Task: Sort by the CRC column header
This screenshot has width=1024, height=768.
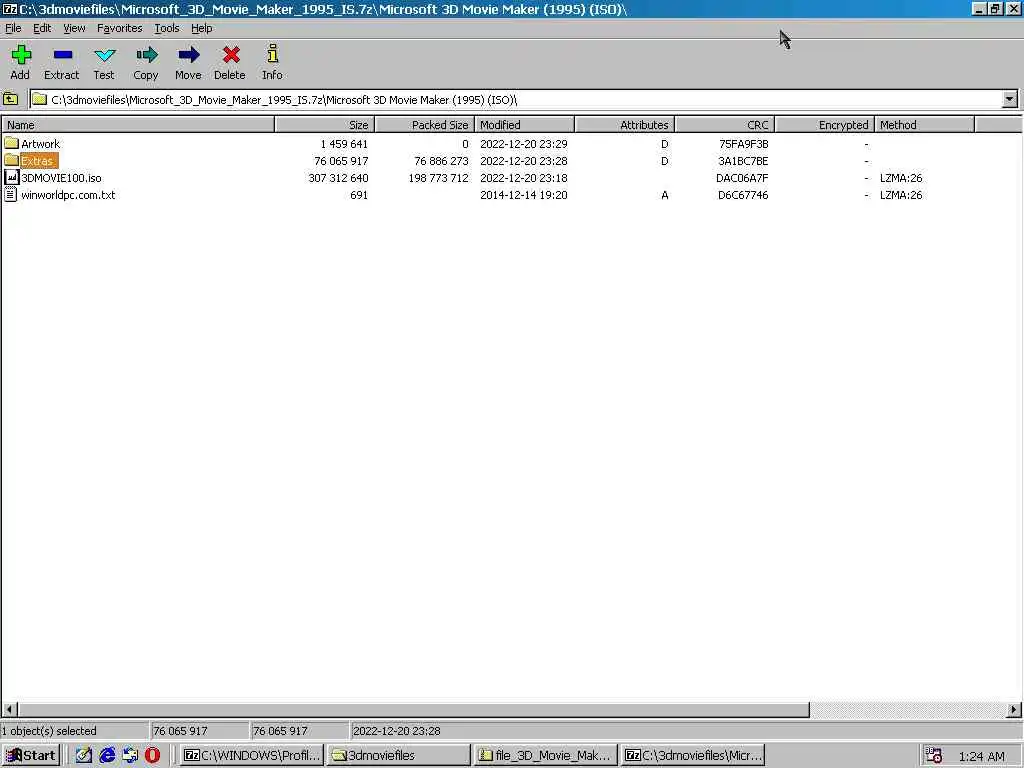Action: (x=724, y=125)
